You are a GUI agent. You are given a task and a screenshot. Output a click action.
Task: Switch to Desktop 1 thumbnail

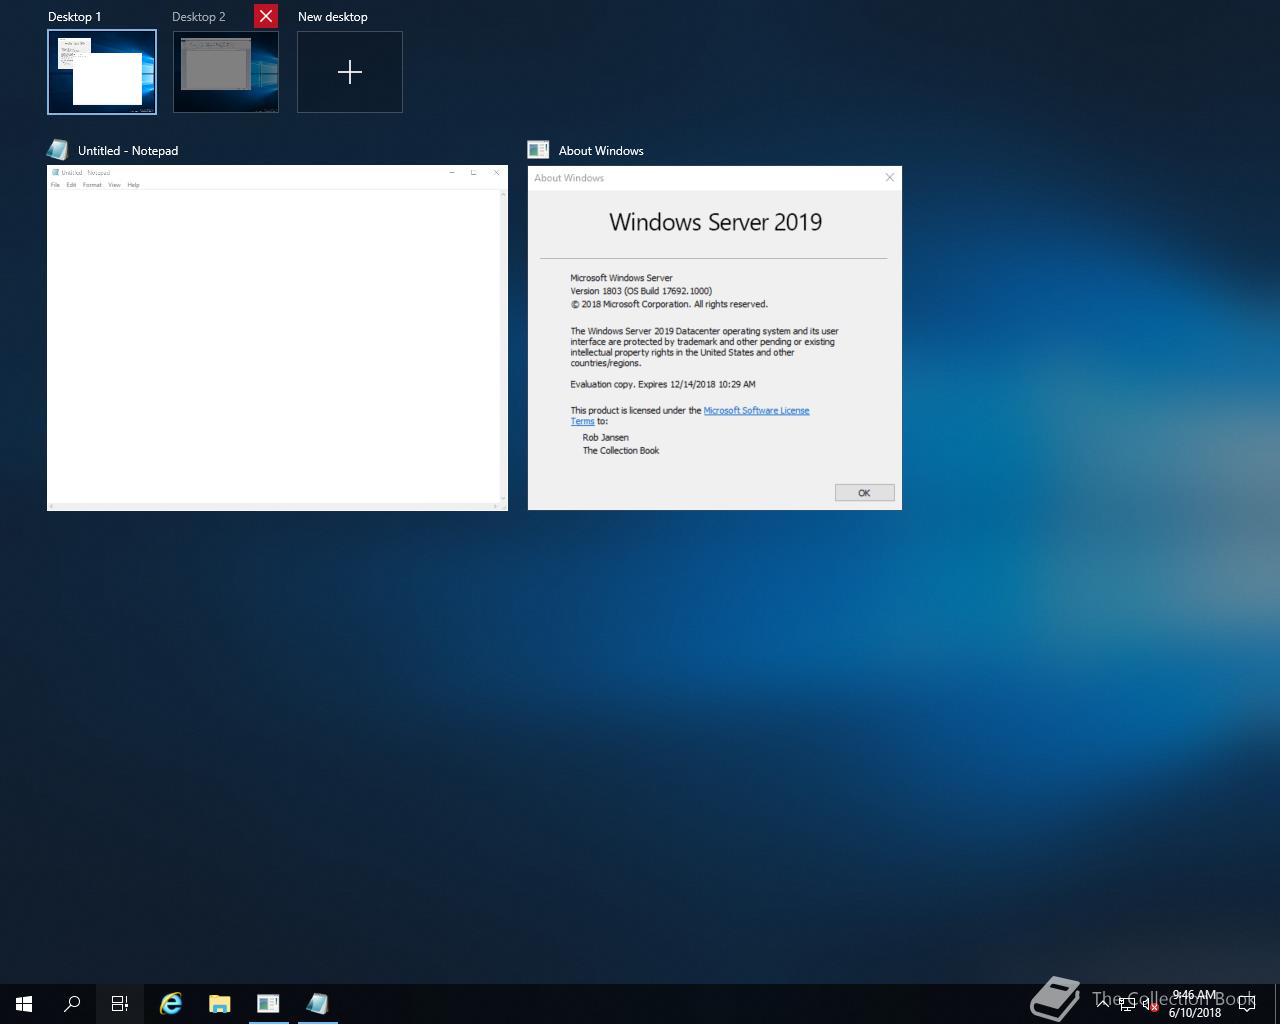(x=102, y=72)
